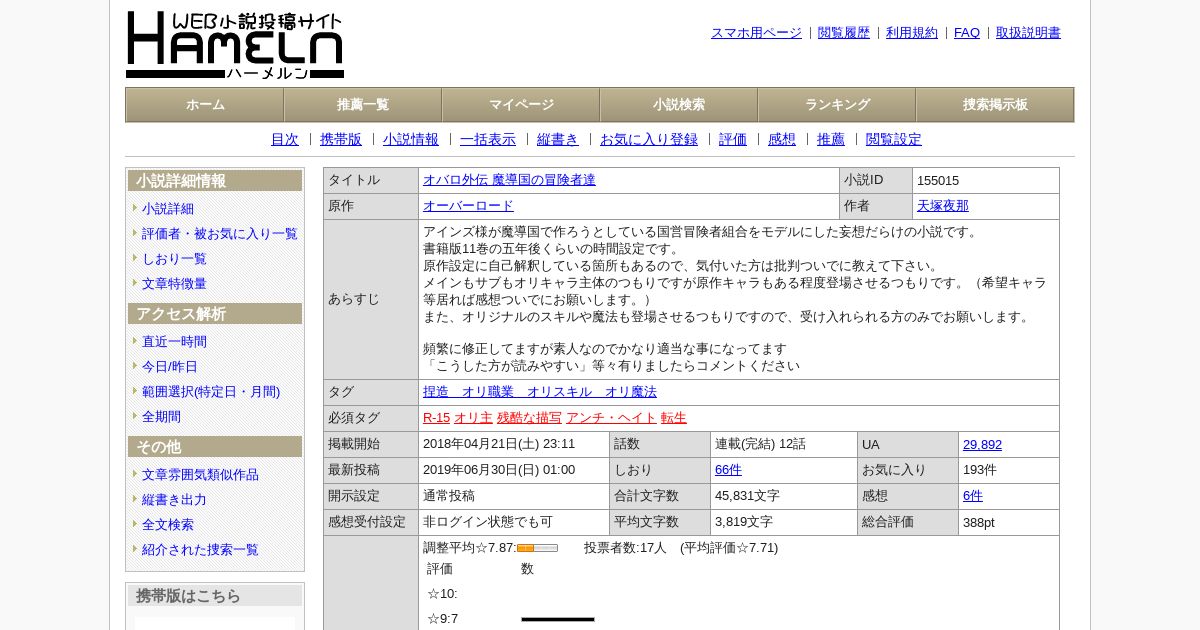The height and width of the screenshot is (630, 1200).
Task: Open 縦書き出力 sidebar link
Action: [174, 500]
